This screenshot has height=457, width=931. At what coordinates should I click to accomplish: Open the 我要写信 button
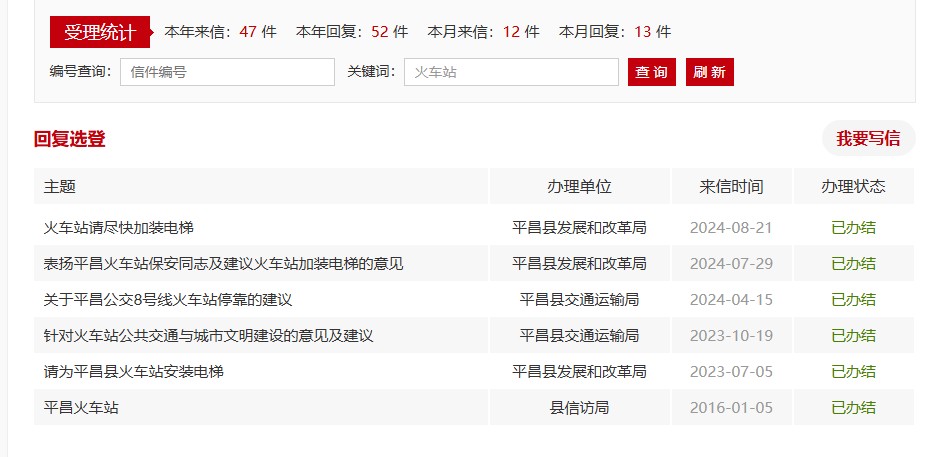[868, 138]
